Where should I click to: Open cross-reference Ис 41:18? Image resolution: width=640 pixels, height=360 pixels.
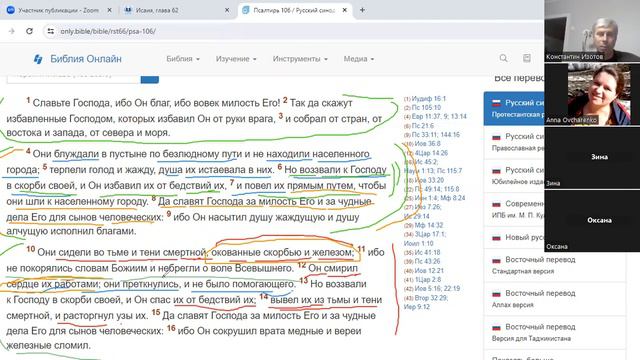(427, 252)
